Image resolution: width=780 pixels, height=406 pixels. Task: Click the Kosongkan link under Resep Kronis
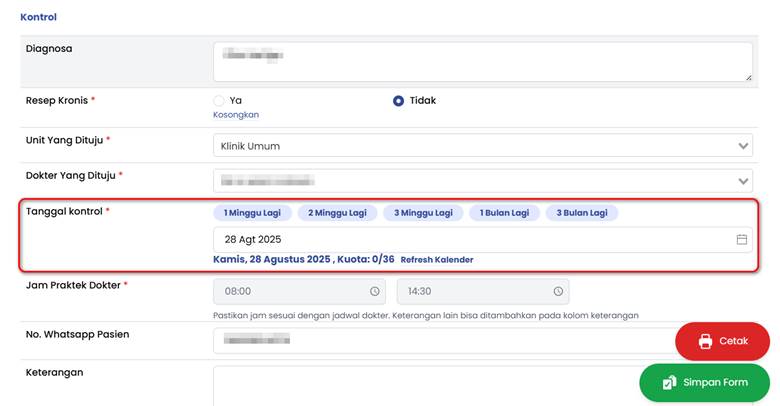click(236, 115)
